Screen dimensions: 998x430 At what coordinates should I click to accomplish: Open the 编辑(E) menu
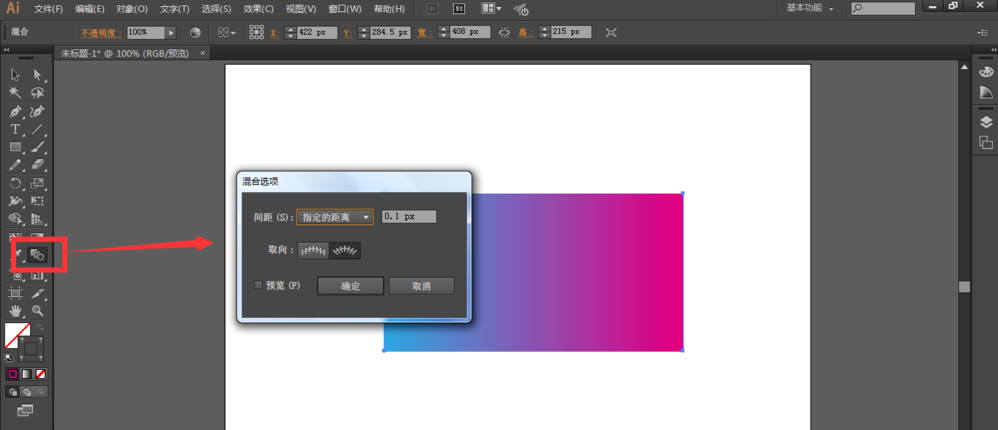tap(90, 9)
